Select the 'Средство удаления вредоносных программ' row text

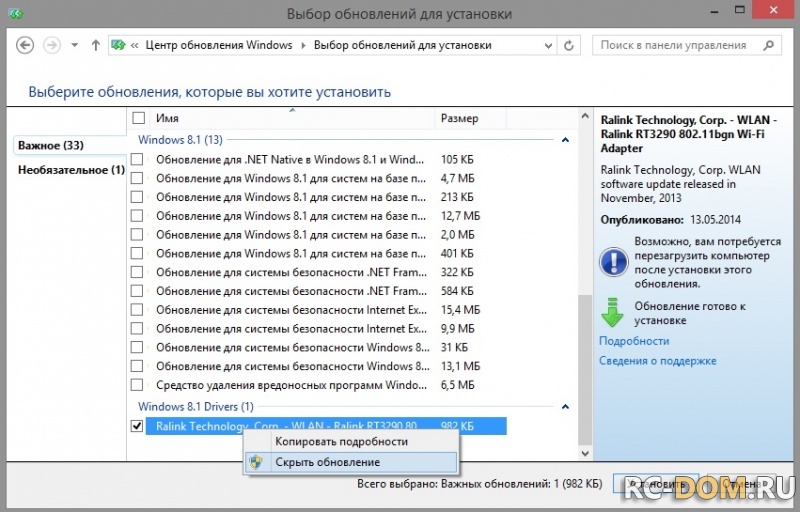coord(291,385)
